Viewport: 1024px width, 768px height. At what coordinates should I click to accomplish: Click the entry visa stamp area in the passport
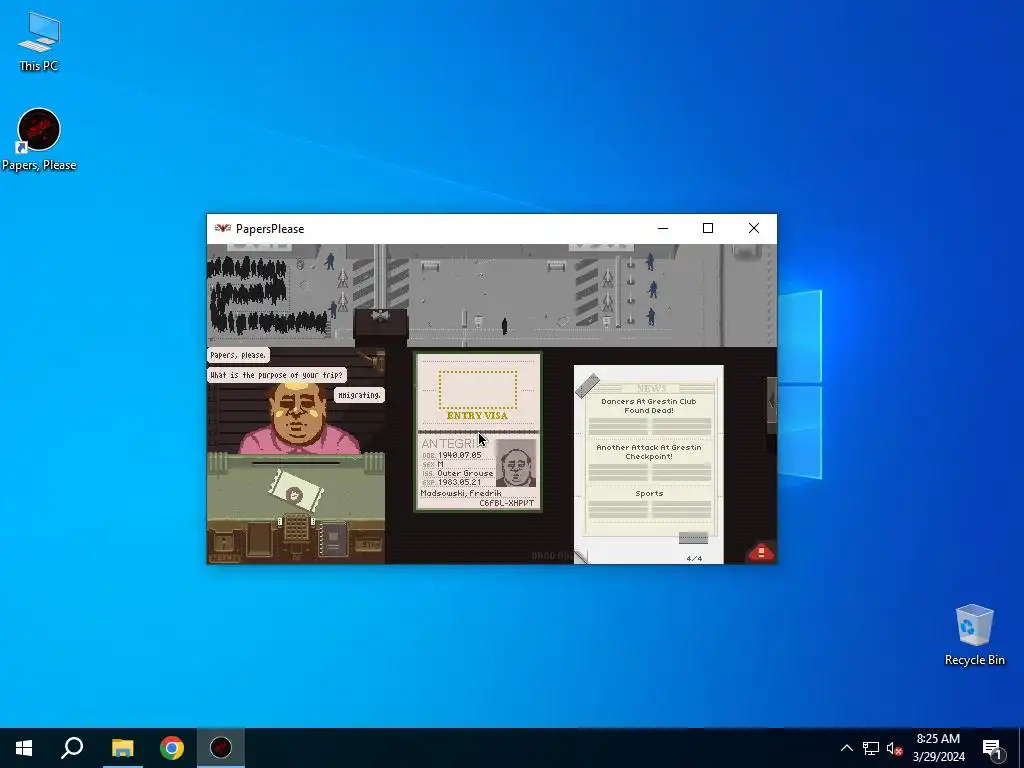coord(477,390)
